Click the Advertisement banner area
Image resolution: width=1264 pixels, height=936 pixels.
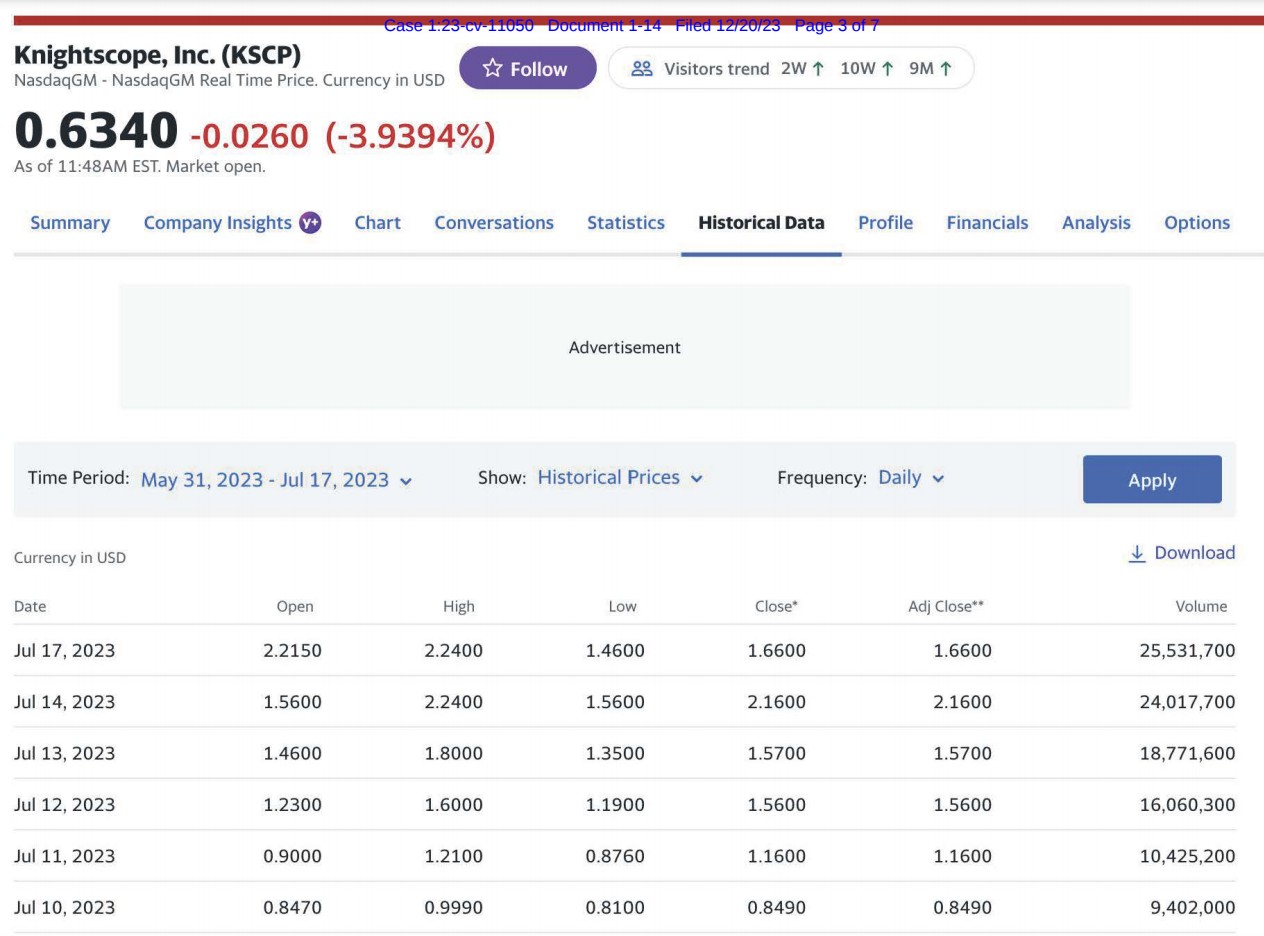click(624, 347)
